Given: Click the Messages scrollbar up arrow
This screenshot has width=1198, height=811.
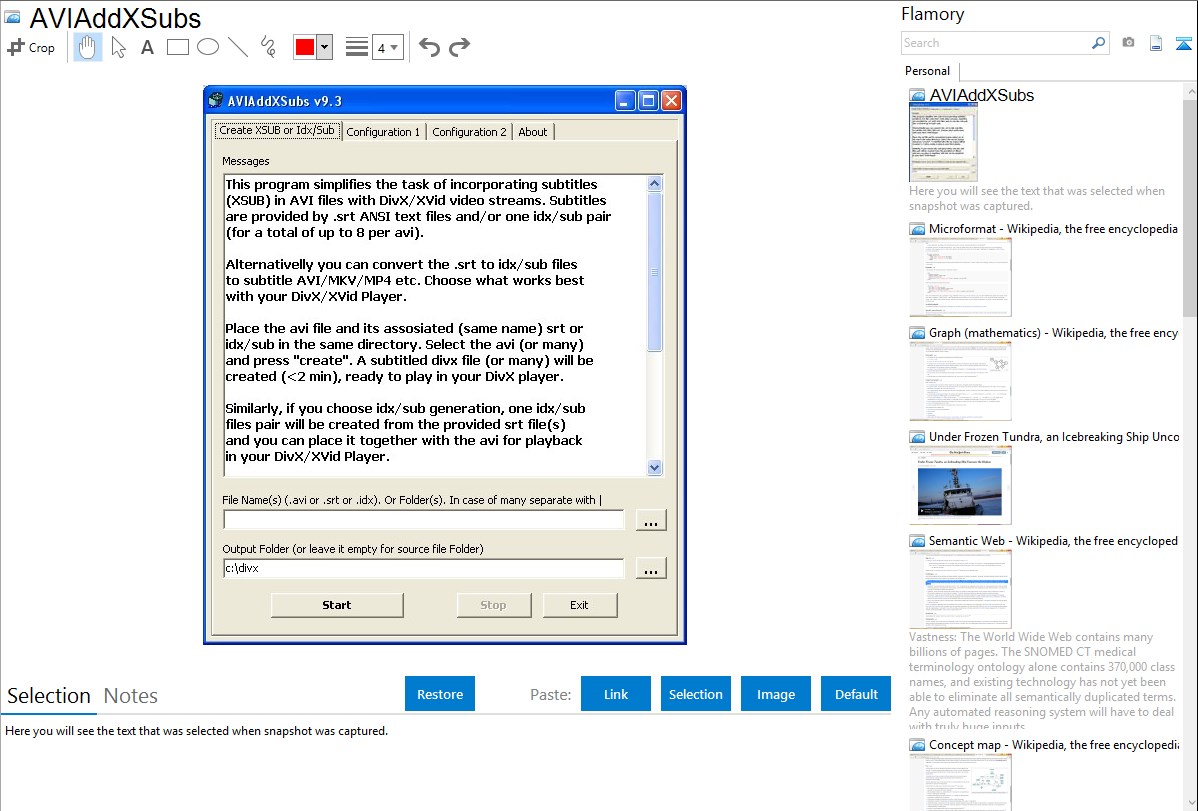Looking at the screenshot, I should [654, 183].
